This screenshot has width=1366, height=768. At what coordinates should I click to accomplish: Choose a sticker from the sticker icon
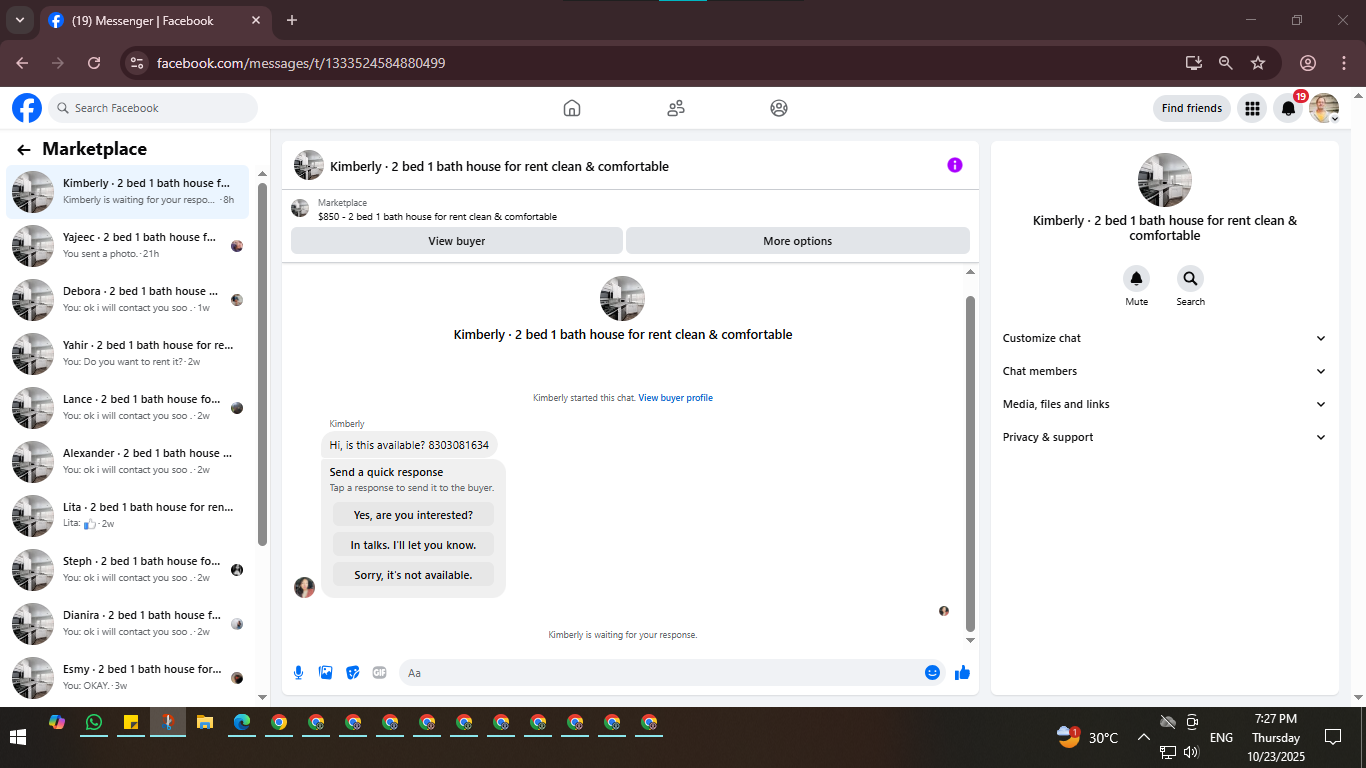pyautogui.click(x=352, y=673)
